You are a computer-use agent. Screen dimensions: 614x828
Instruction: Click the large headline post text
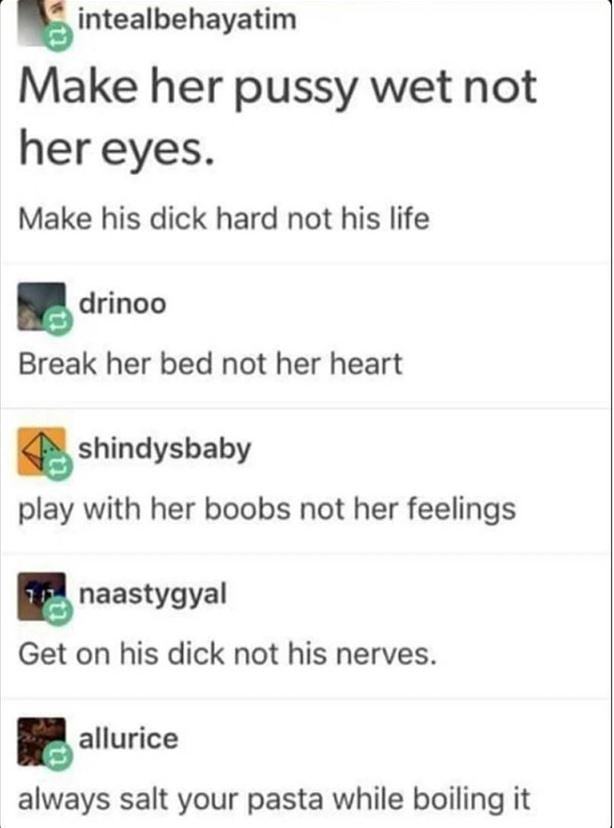pos(278,117)
